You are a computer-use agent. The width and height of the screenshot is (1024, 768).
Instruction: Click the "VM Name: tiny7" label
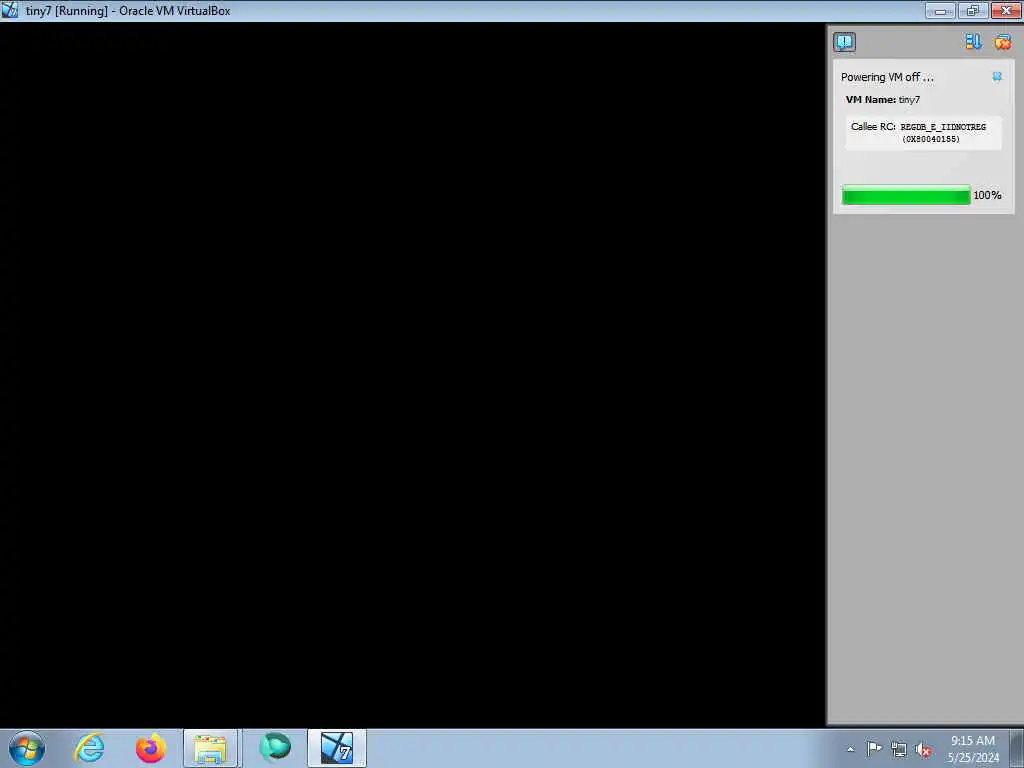click(882, 99)
